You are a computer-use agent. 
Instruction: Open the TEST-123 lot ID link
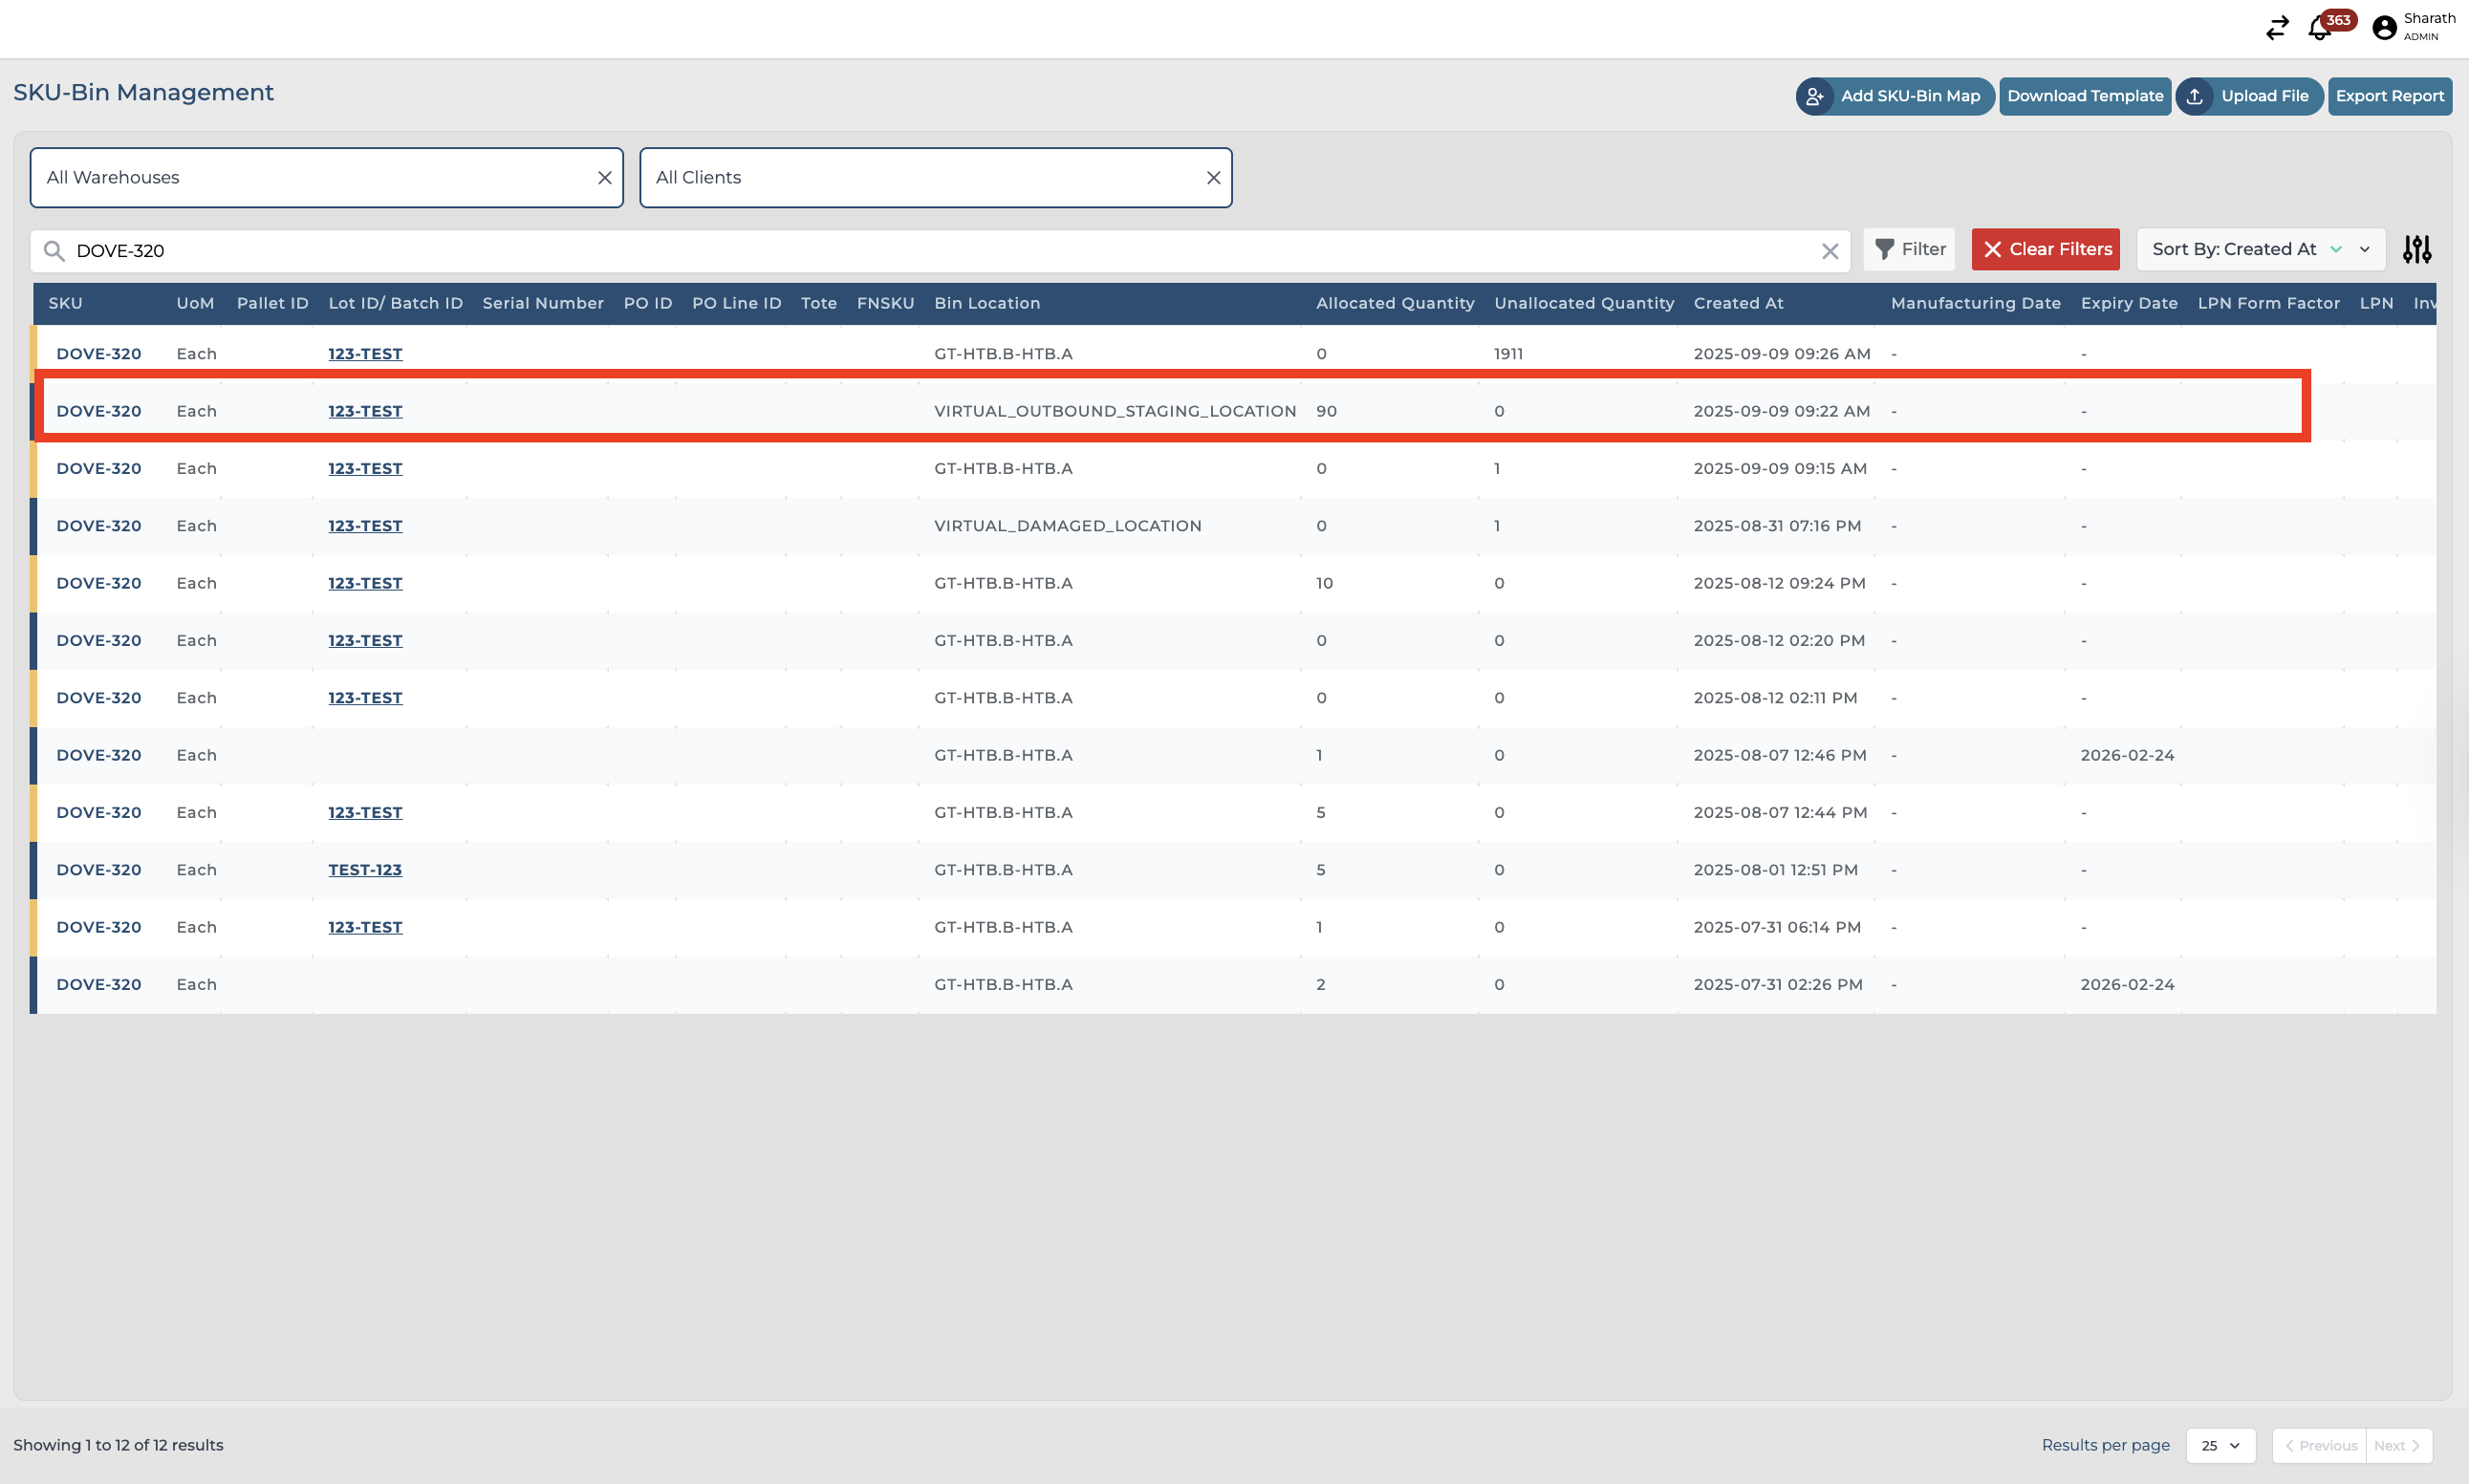tap(365, 870)
